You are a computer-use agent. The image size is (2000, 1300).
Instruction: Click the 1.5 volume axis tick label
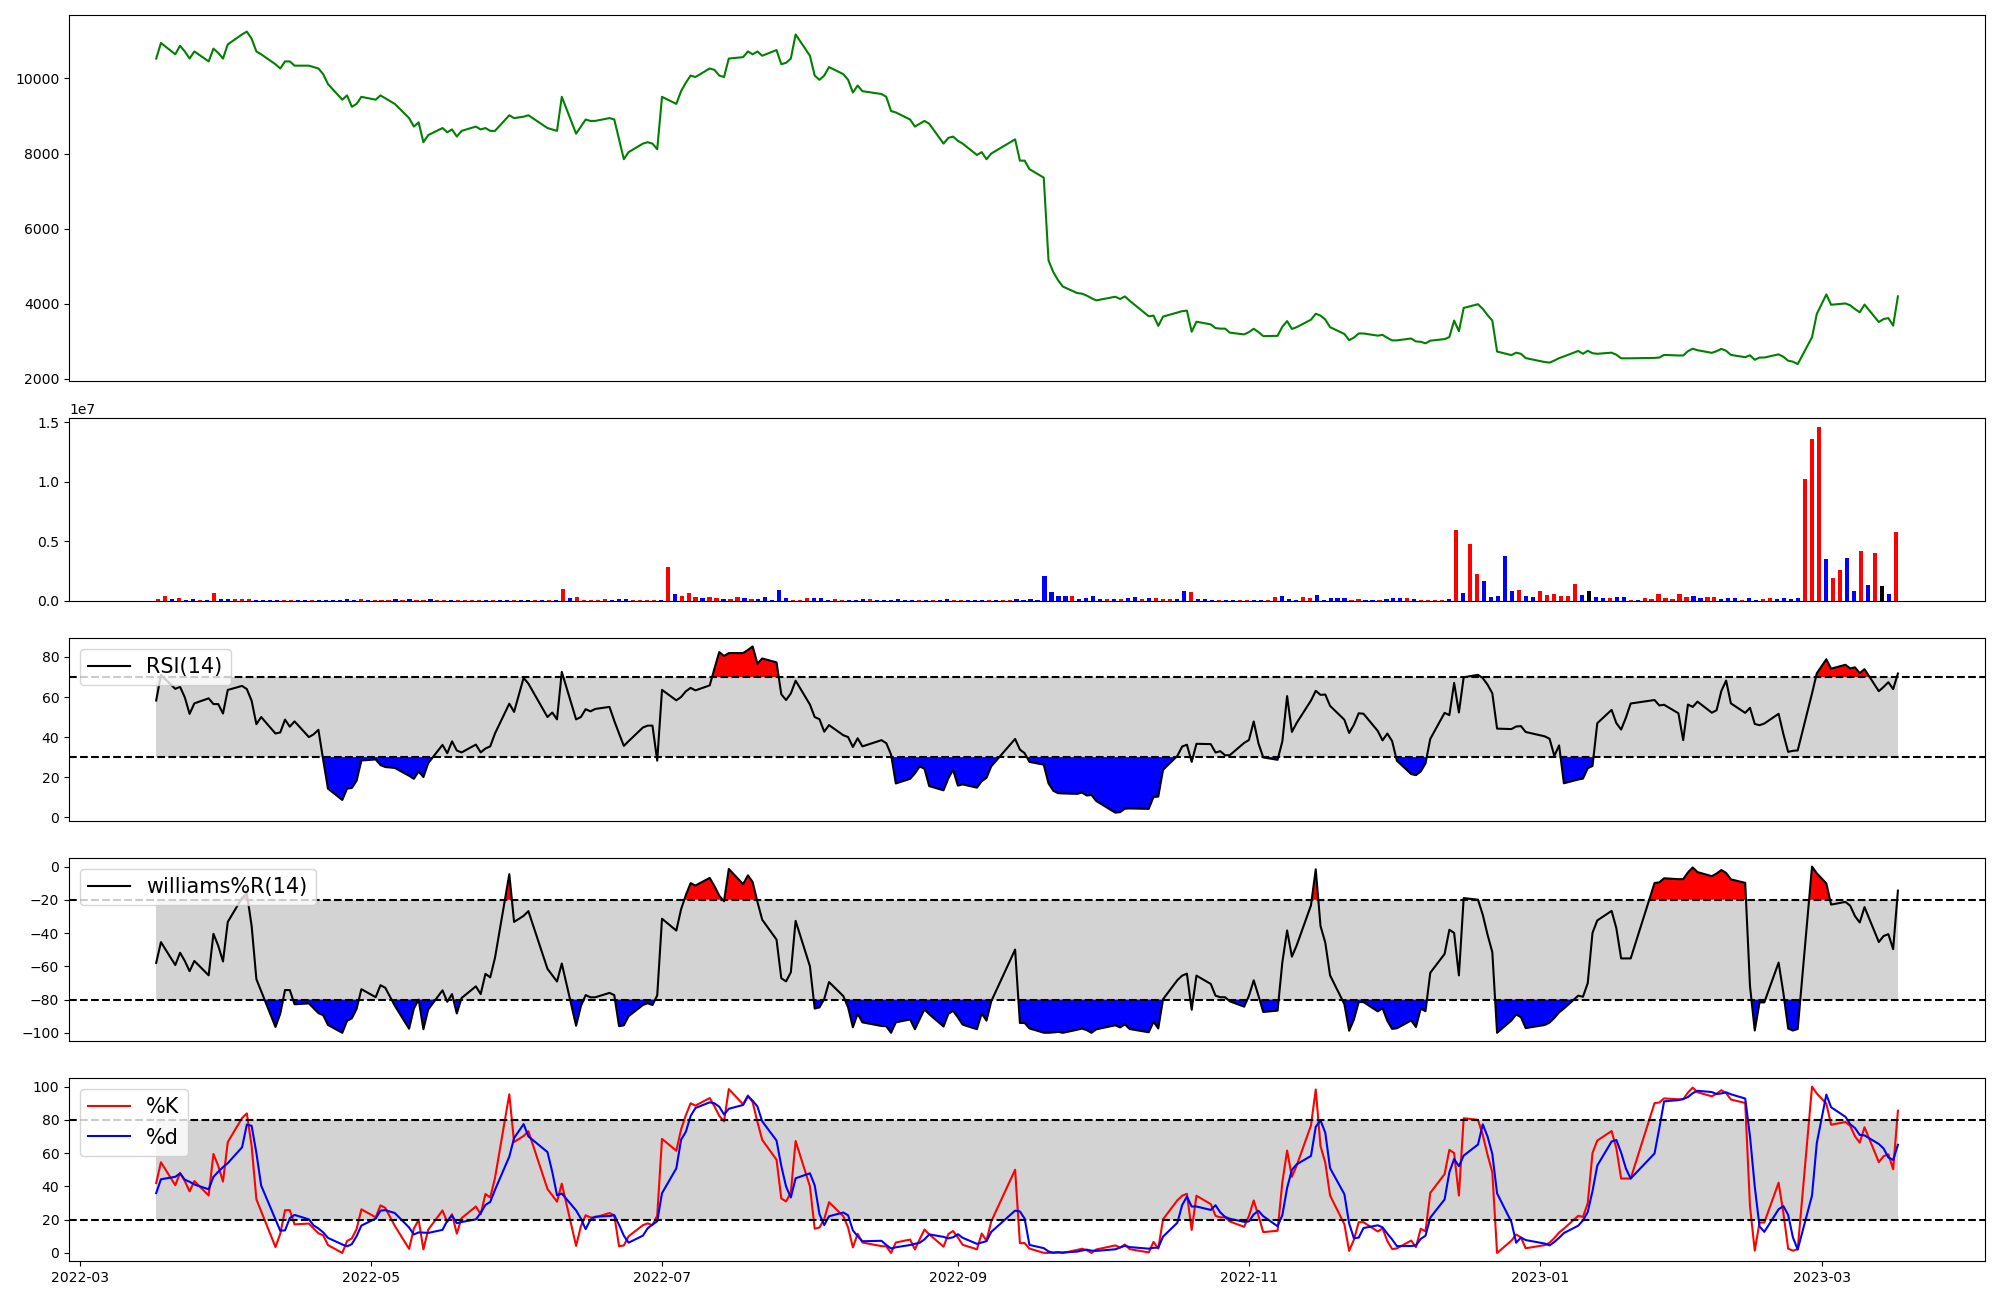click(x=49, y=423)
